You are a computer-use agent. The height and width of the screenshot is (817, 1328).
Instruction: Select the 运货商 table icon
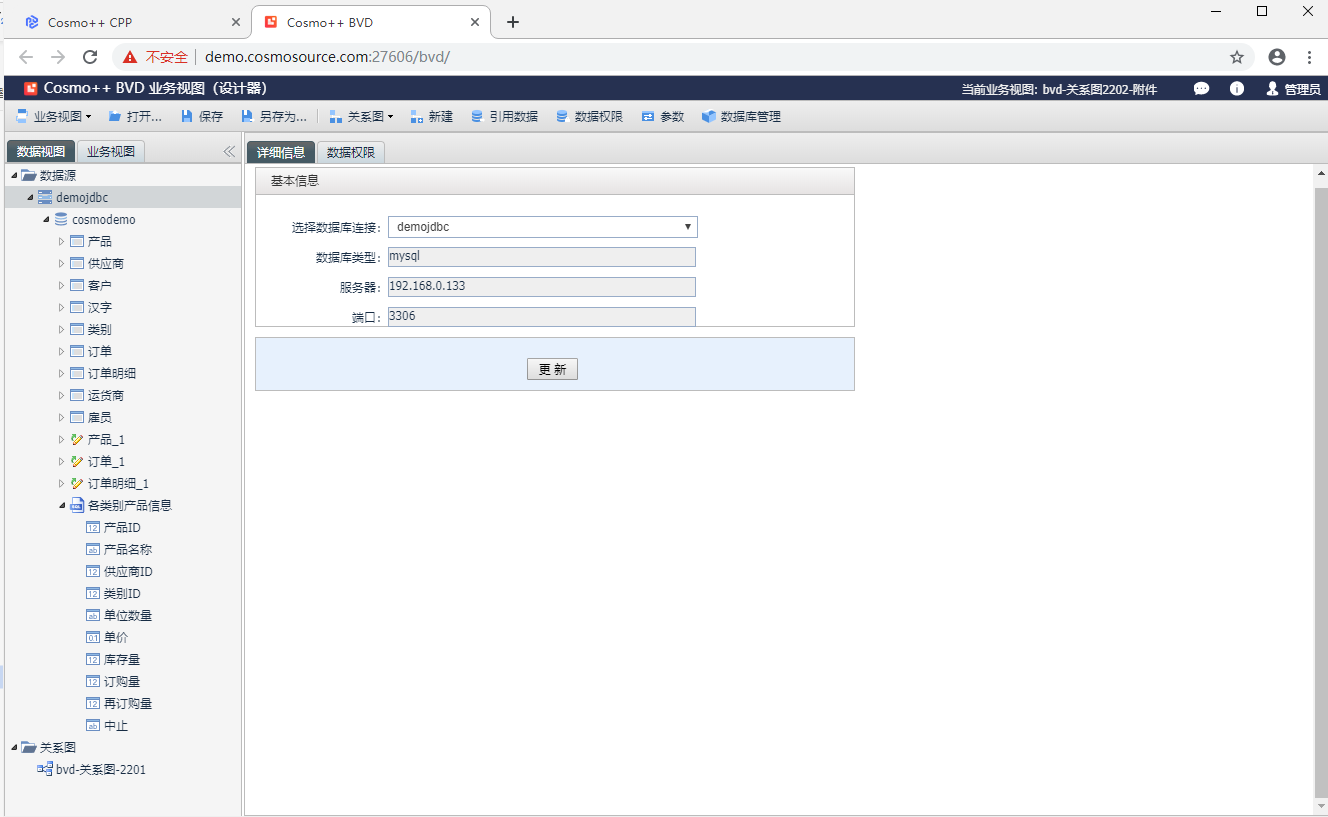click(77, 395)
